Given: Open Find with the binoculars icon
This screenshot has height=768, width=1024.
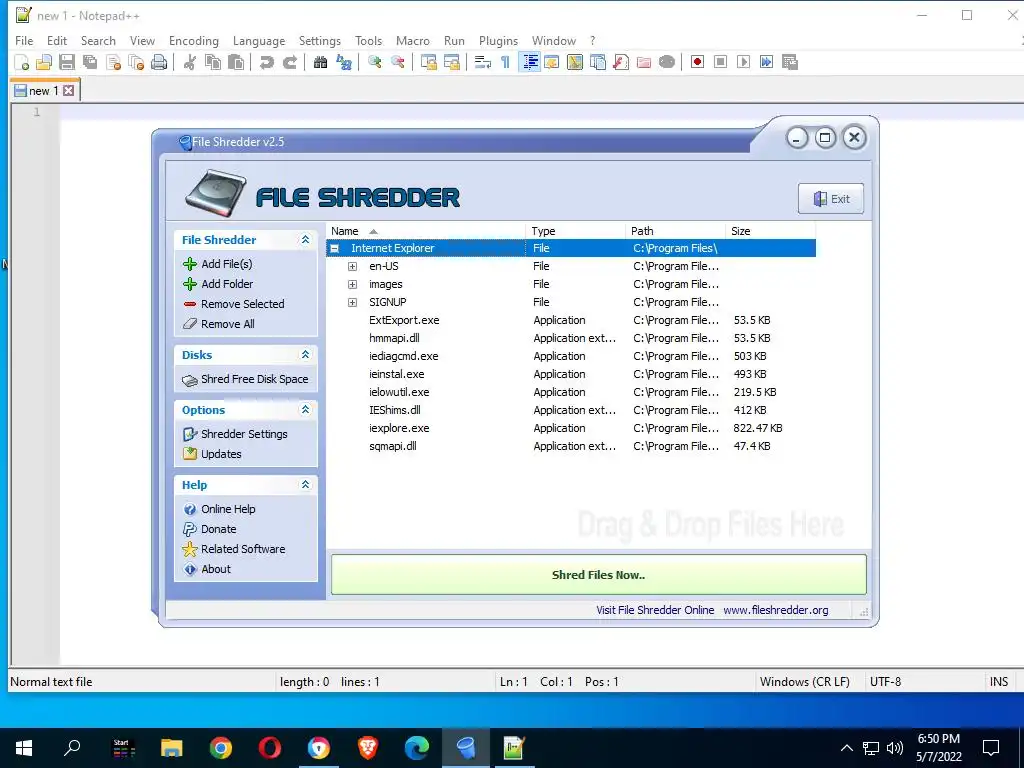Looking at the screenshot, I should pos(320,62).
